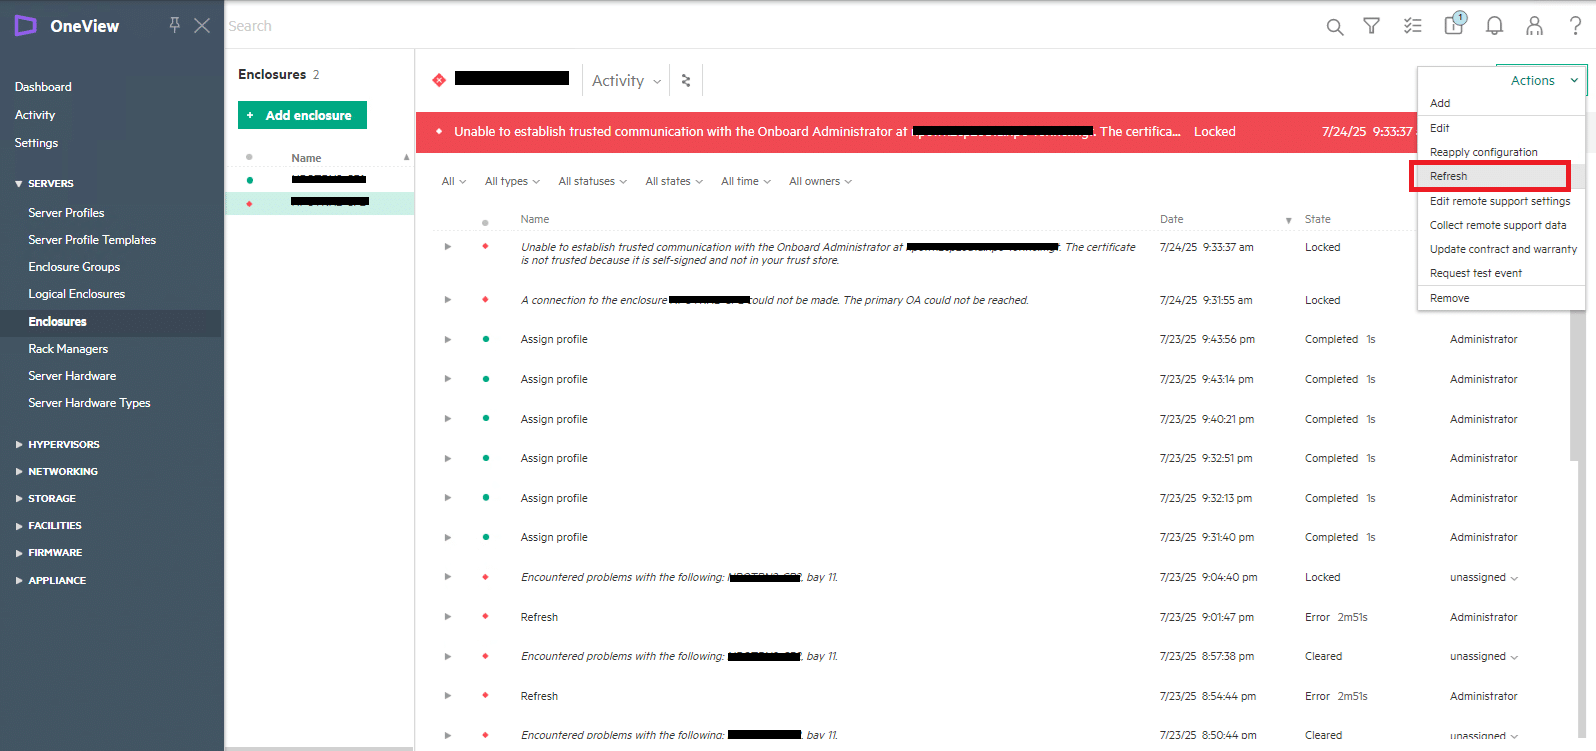This screenshot has width=1596, height=751.
Task: Go to Rack Managers
Action: 68,349
